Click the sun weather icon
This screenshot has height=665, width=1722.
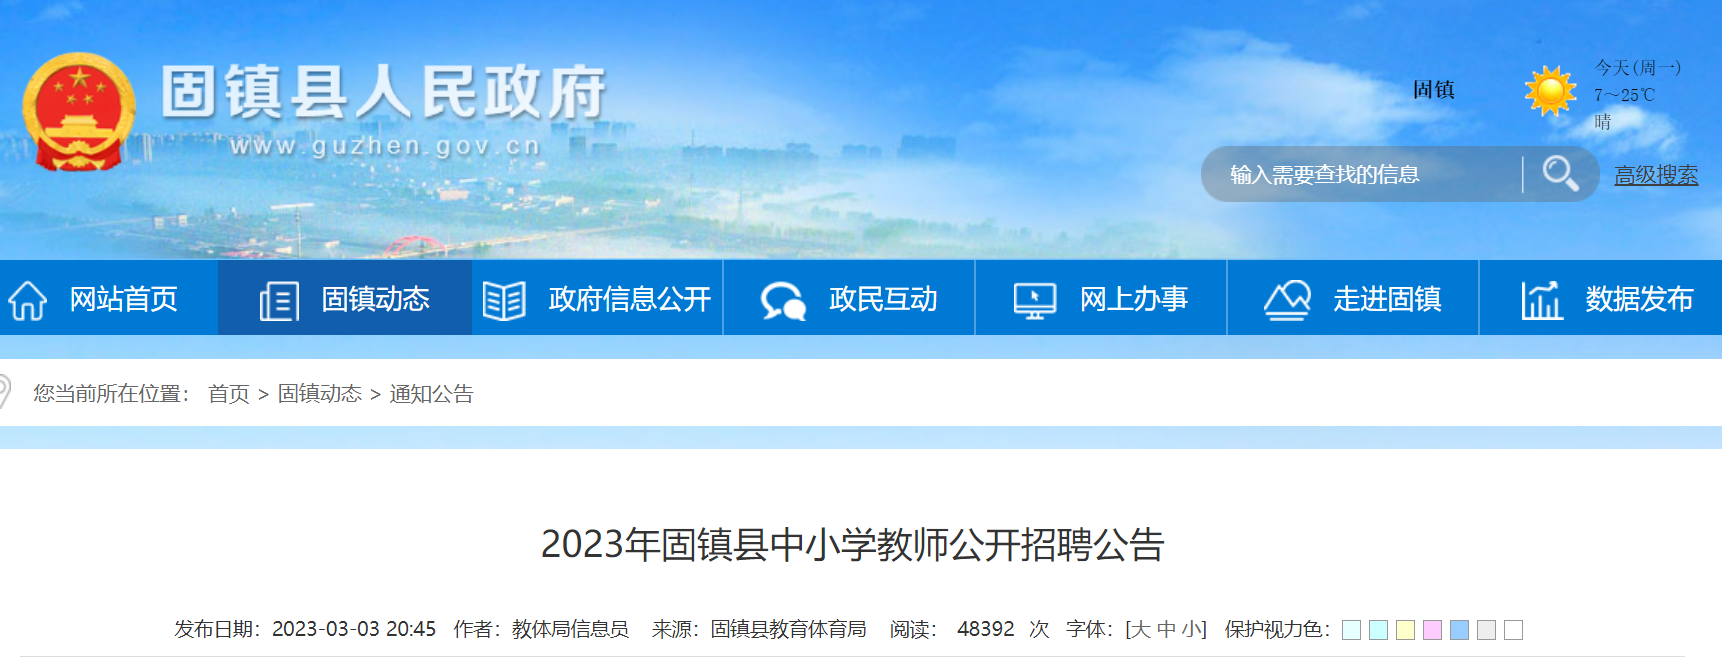pos(1550,92)
